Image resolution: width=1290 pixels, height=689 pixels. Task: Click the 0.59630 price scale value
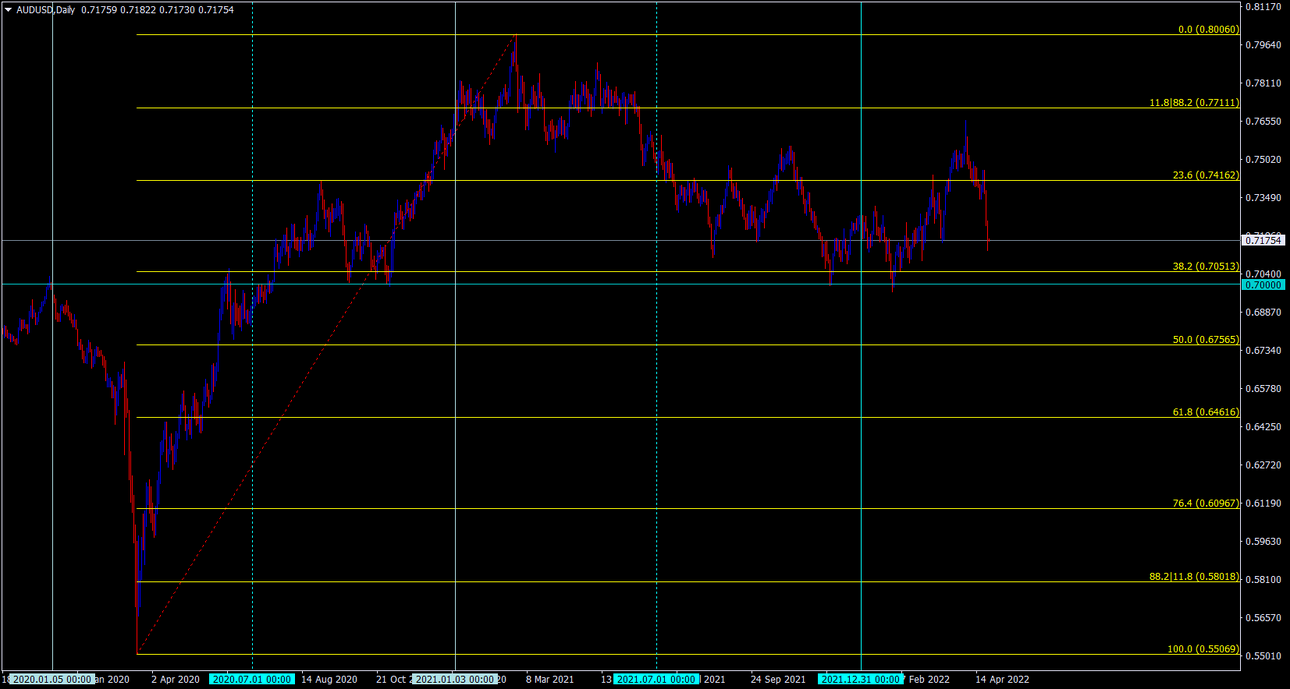[x=1263, y=541]
